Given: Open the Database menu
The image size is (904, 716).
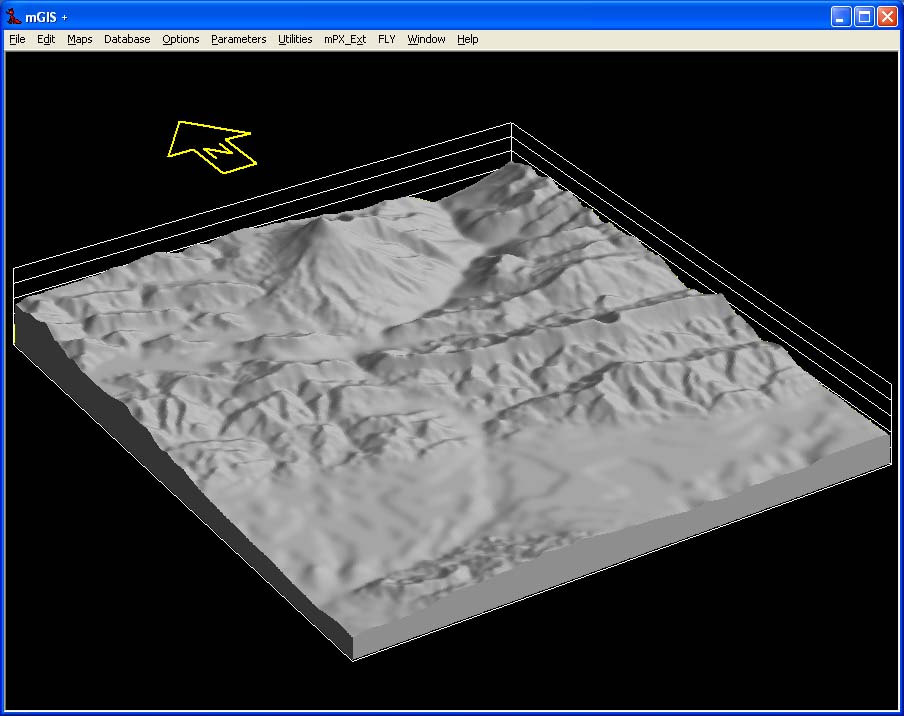Looking at the screenshot, I should (x=127, y=39).
